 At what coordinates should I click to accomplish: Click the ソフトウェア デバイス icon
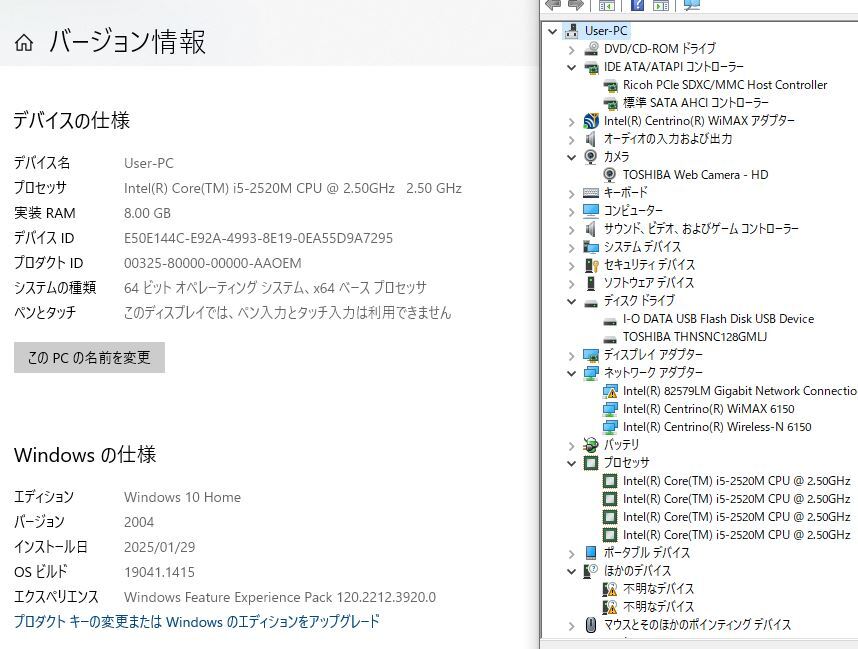(591, 283)
